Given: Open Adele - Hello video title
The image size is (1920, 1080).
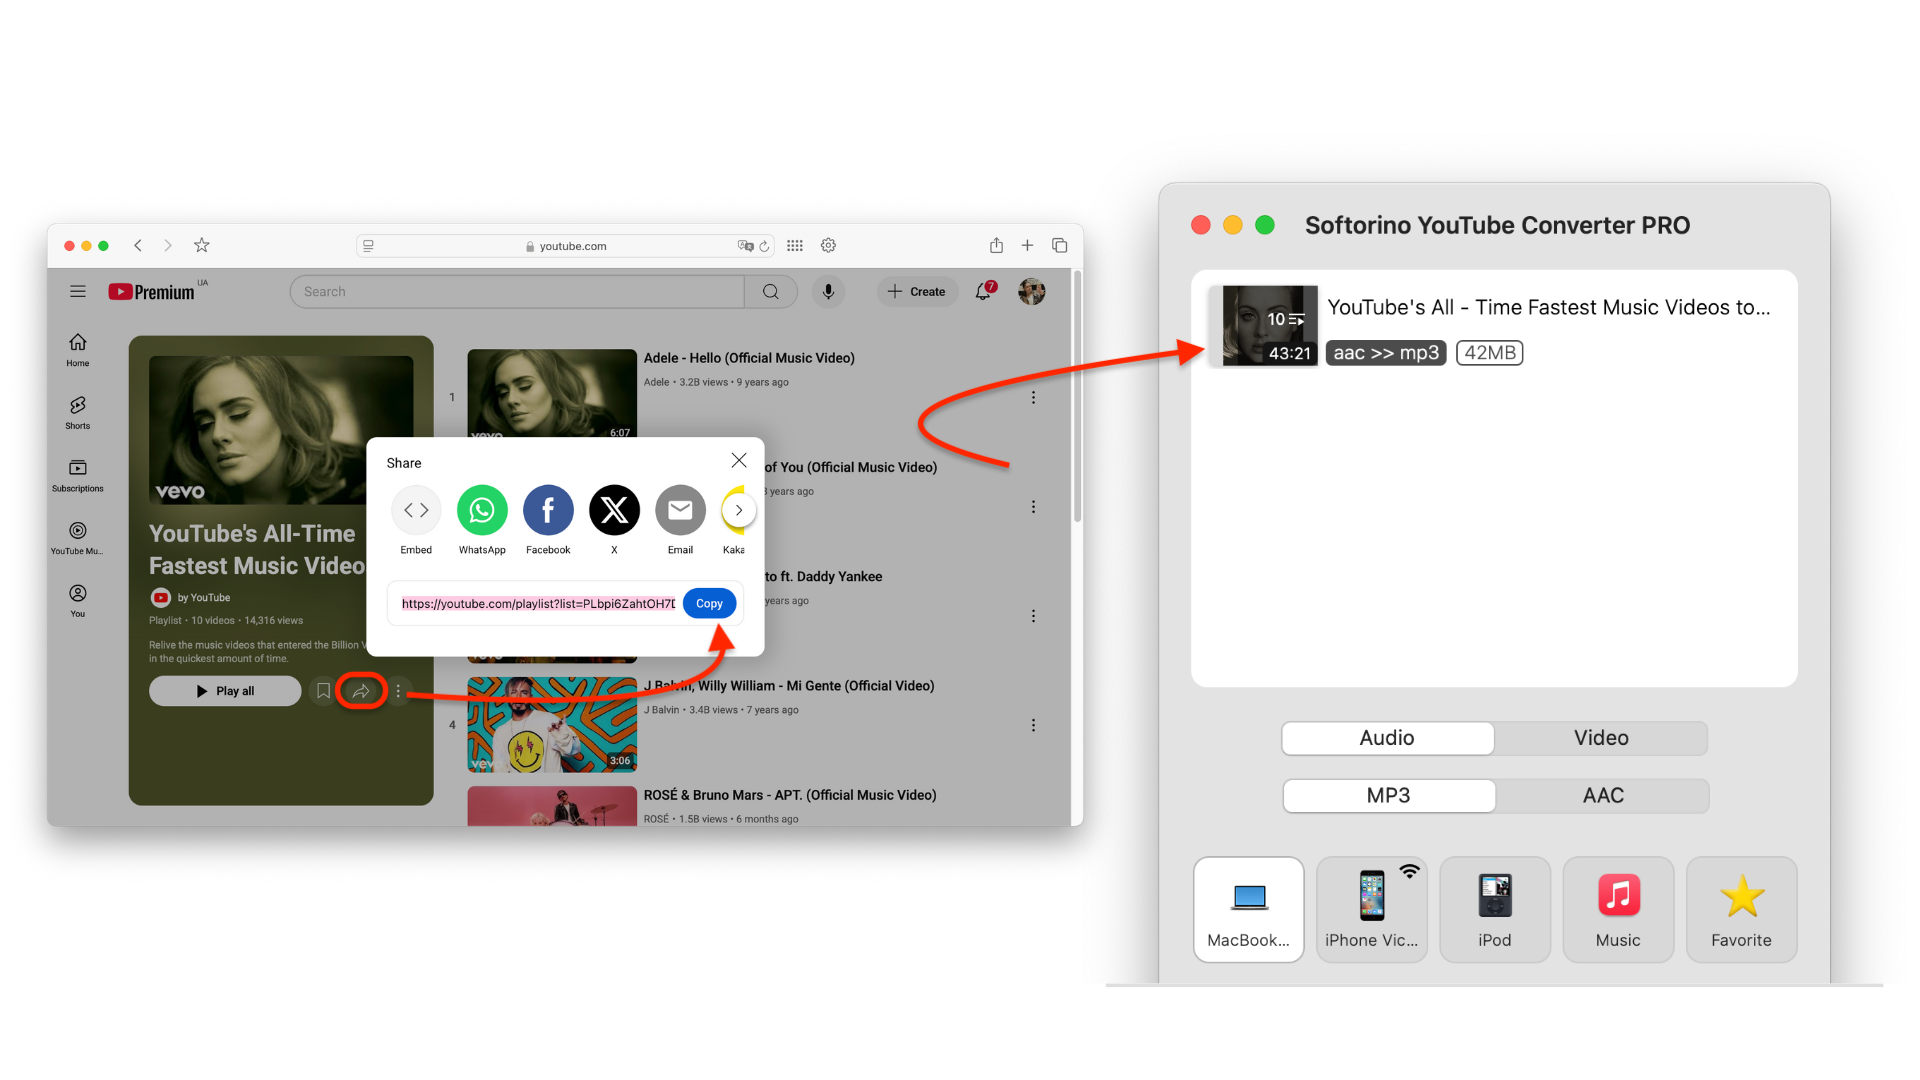Looking at the screenshot, I should (749, 358).
